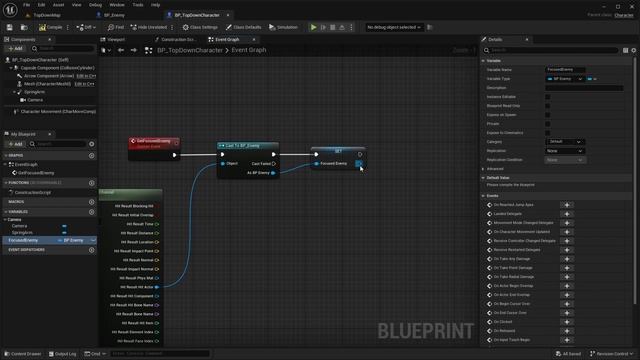Click Edit in C++ link for Arrow Component
This screenshot has width=640, height=360.
[86, 76]
